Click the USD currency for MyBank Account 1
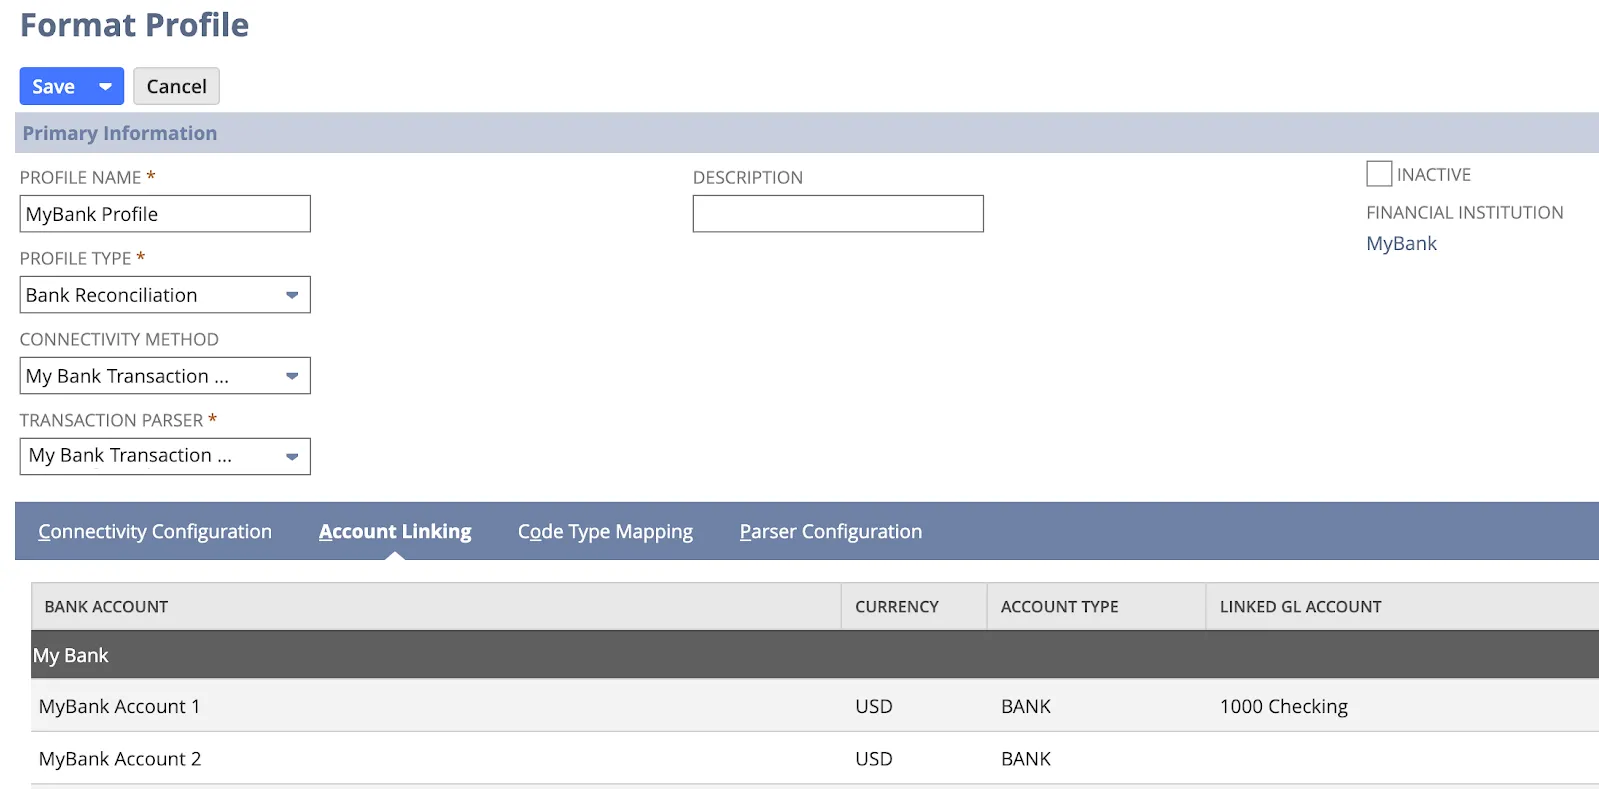Screen dimensions: 1599x789 (874, 707)
